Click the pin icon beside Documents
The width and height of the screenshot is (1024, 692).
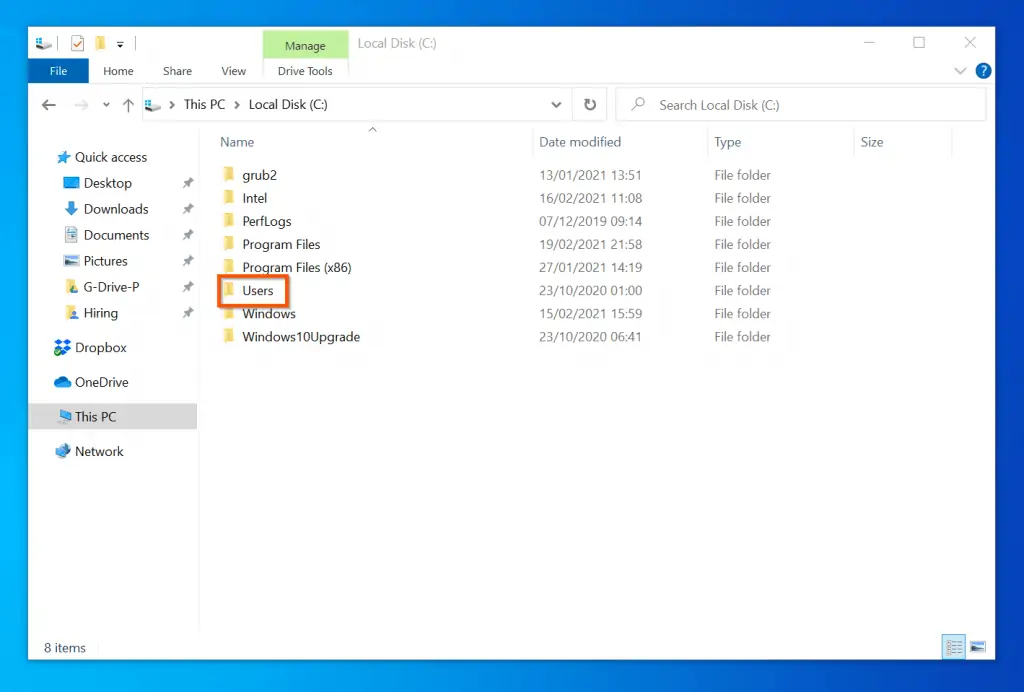[187, 234]
